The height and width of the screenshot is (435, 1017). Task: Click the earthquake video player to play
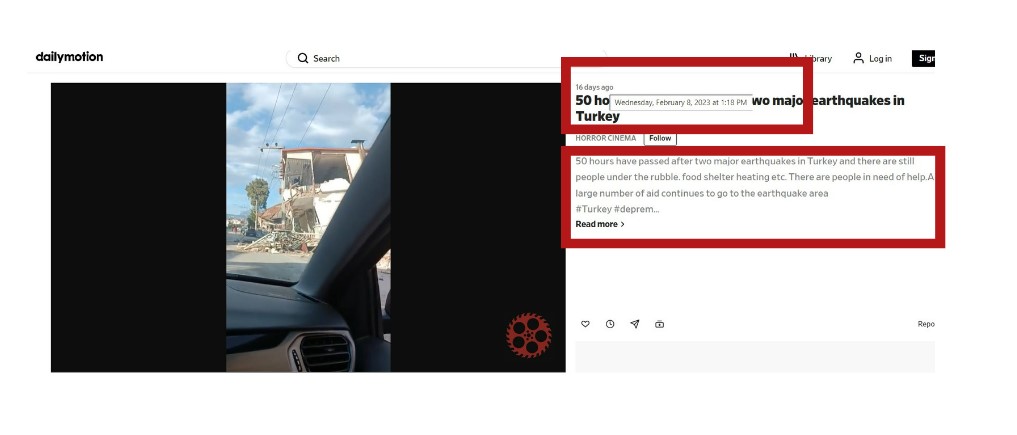tap(308, 228)
